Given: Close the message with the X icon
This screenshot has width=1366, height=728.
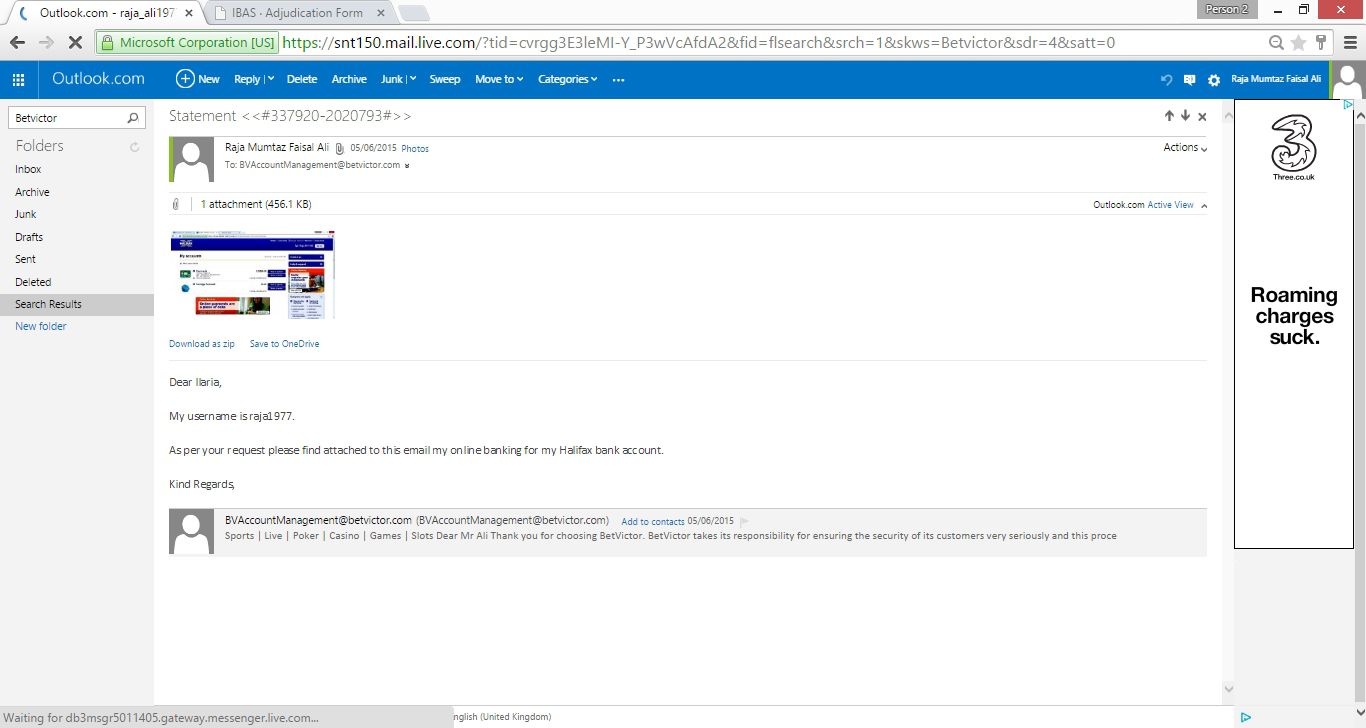Looking at the screenshot, I should [1202, 117].
